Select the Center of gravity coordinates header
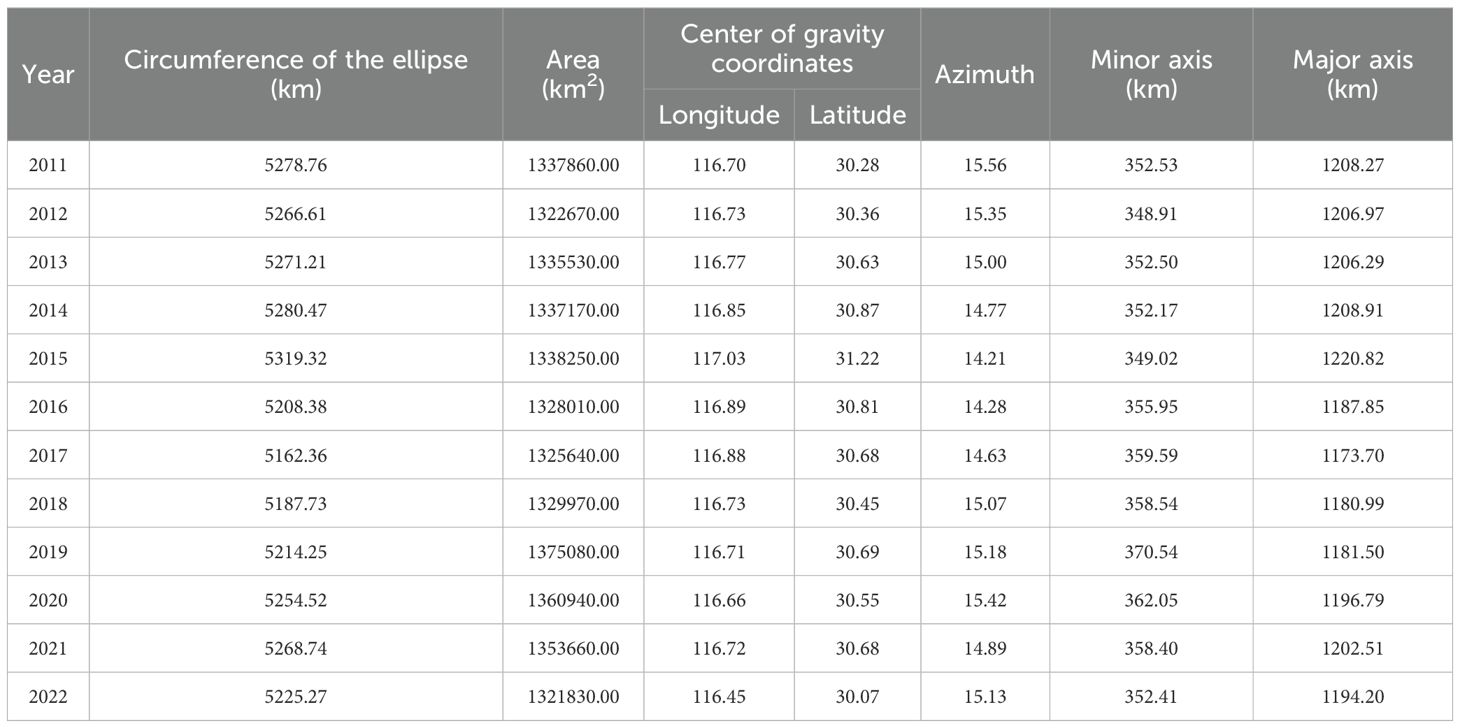The width and height of the screenshot is (1460, 728). click(782, 48)
